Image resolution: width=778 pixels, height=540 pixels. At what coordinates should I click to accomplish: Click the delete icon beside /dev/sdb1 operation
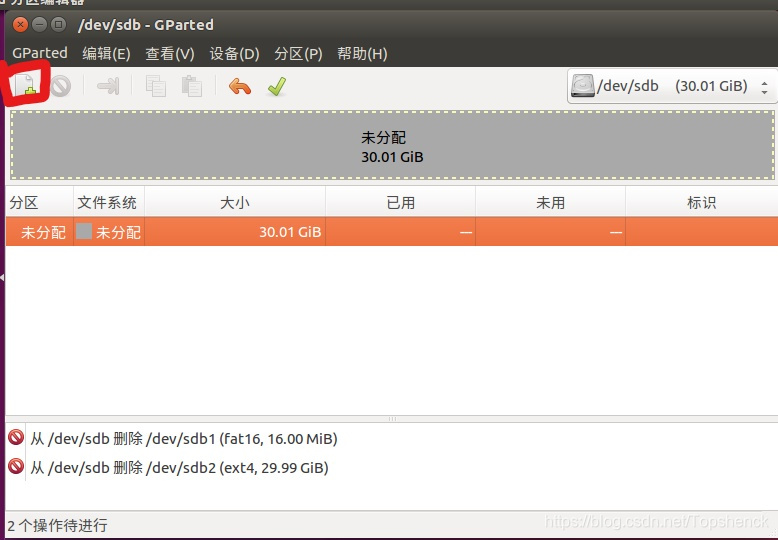16,438
